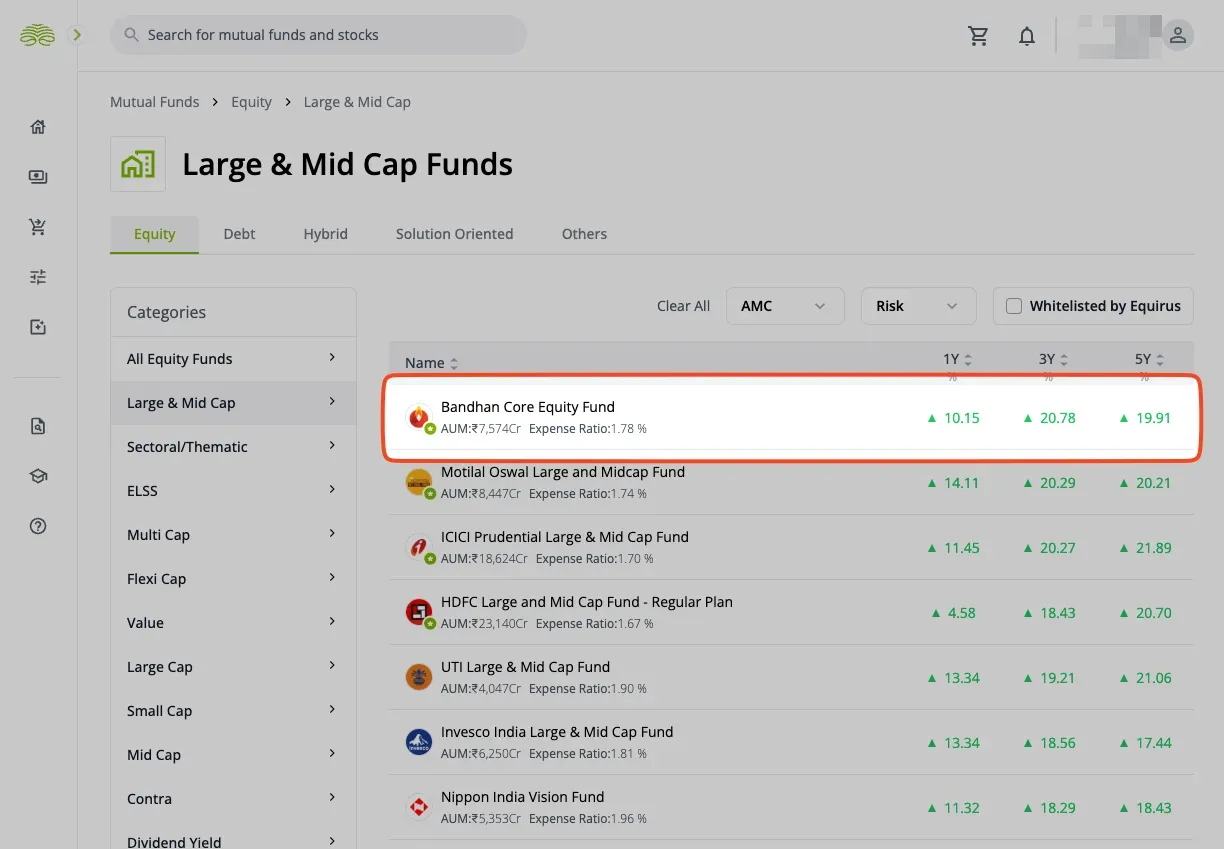
Task: Open ELSS category
Action: (x=233, y=491)
